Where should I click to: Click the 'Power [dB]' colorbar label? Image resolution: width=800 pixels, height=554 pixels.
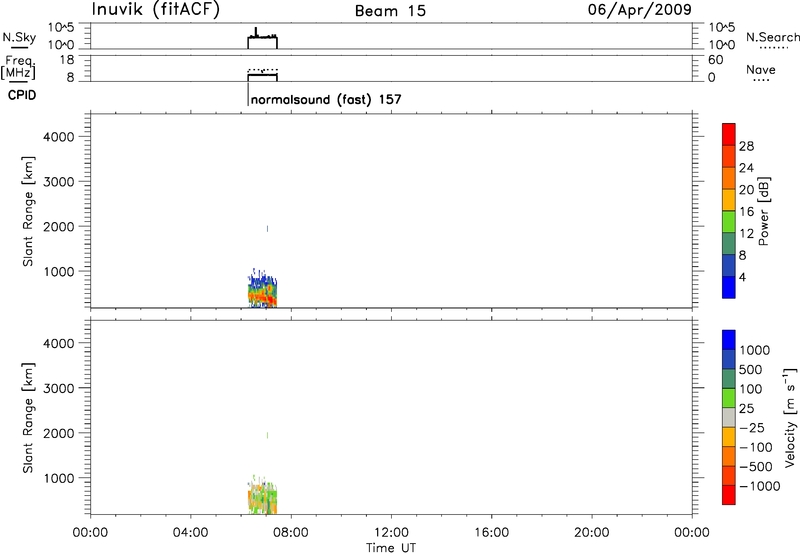(x=764, y=211)
